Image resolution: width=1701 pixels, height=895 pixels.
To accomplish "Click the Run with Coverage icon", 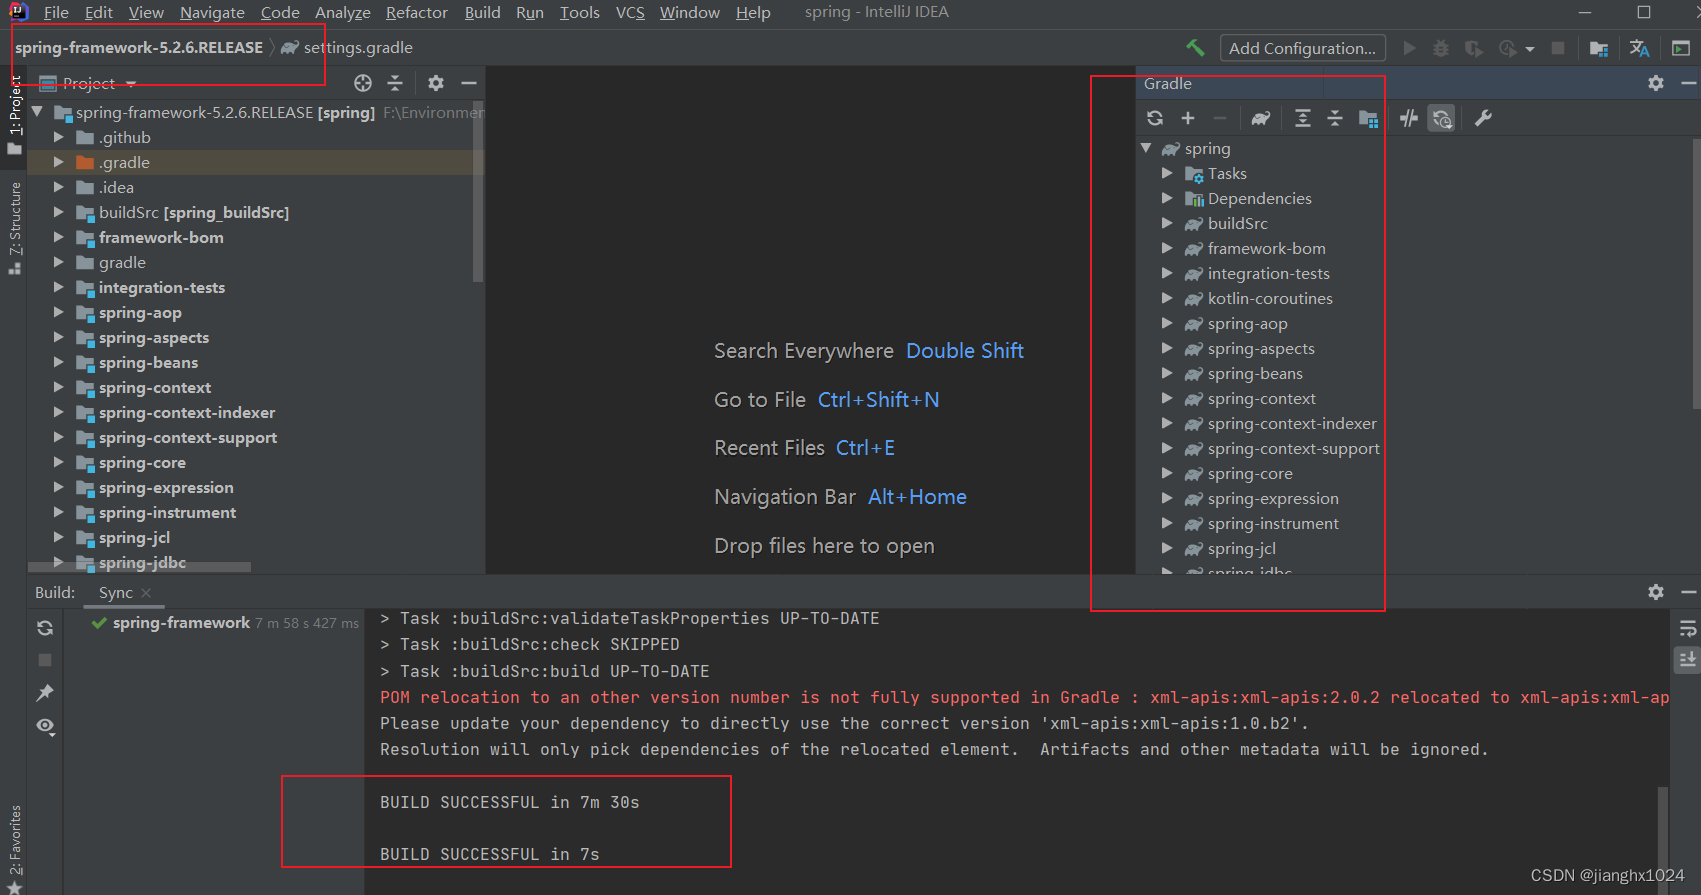I will 1473,48.
